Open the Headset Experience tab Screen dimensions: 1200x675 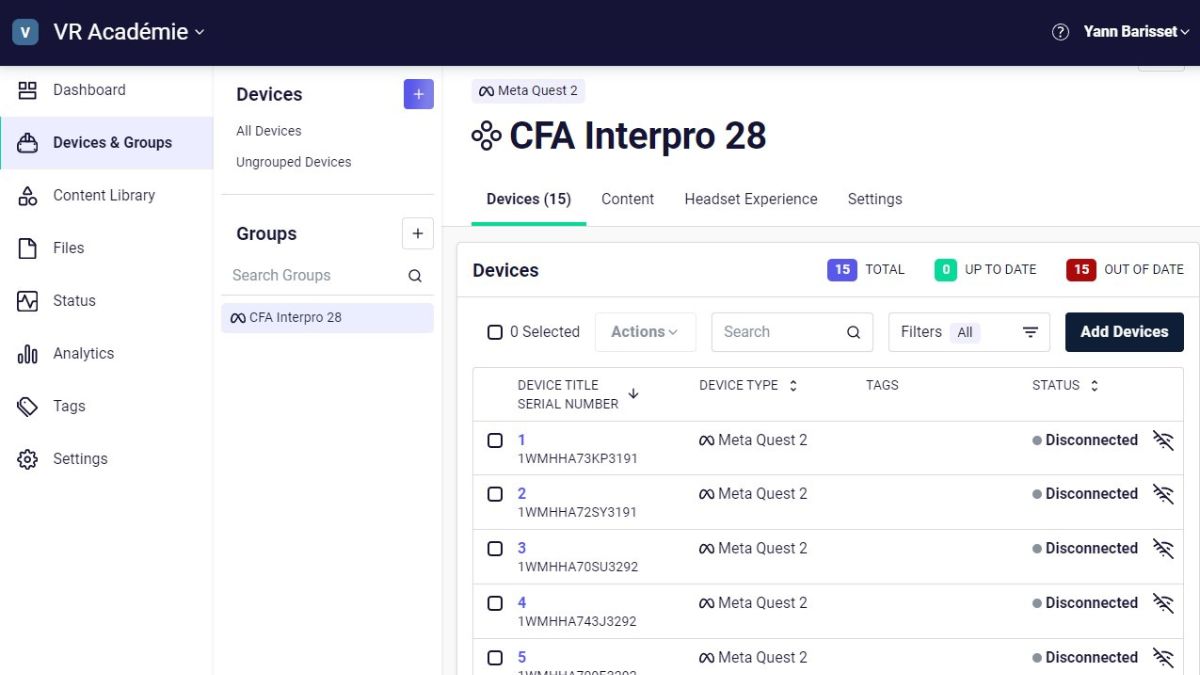(x=751, y=199)
